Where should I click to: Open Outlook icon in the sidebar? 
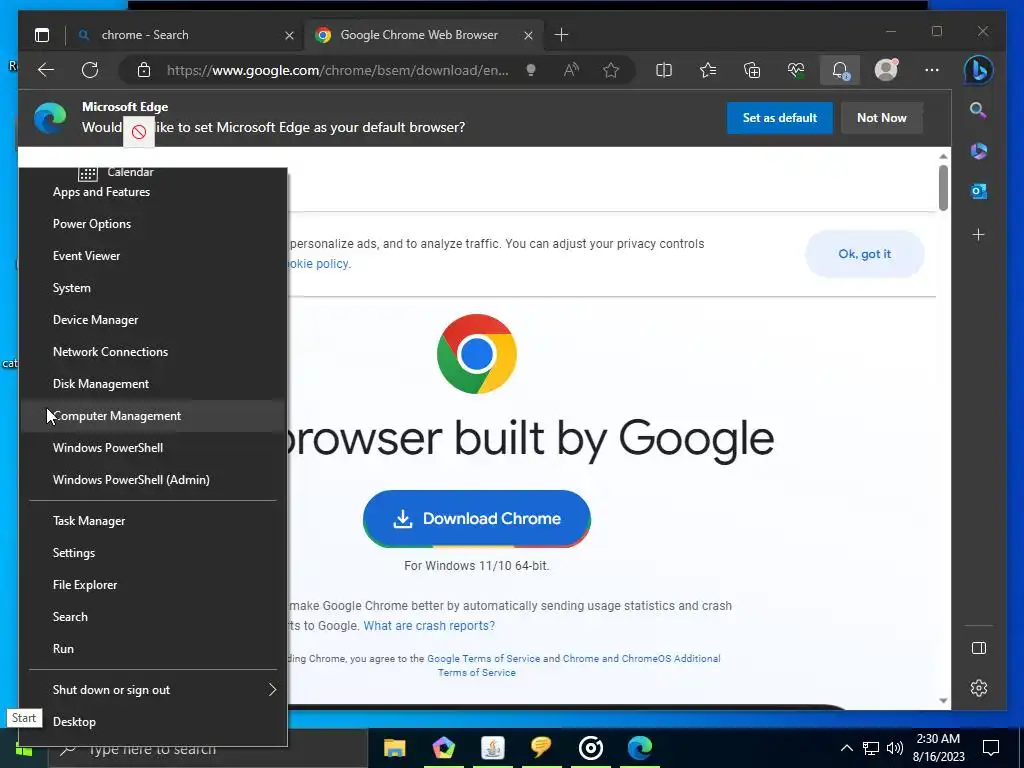pos(978,191)
